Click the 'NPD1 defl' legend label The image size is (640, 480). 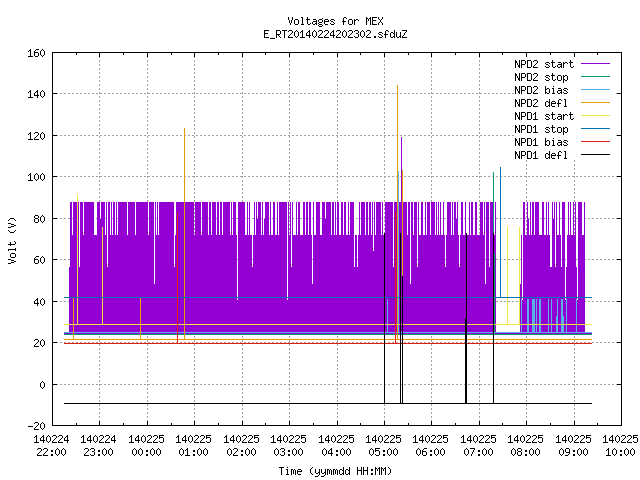541,156
